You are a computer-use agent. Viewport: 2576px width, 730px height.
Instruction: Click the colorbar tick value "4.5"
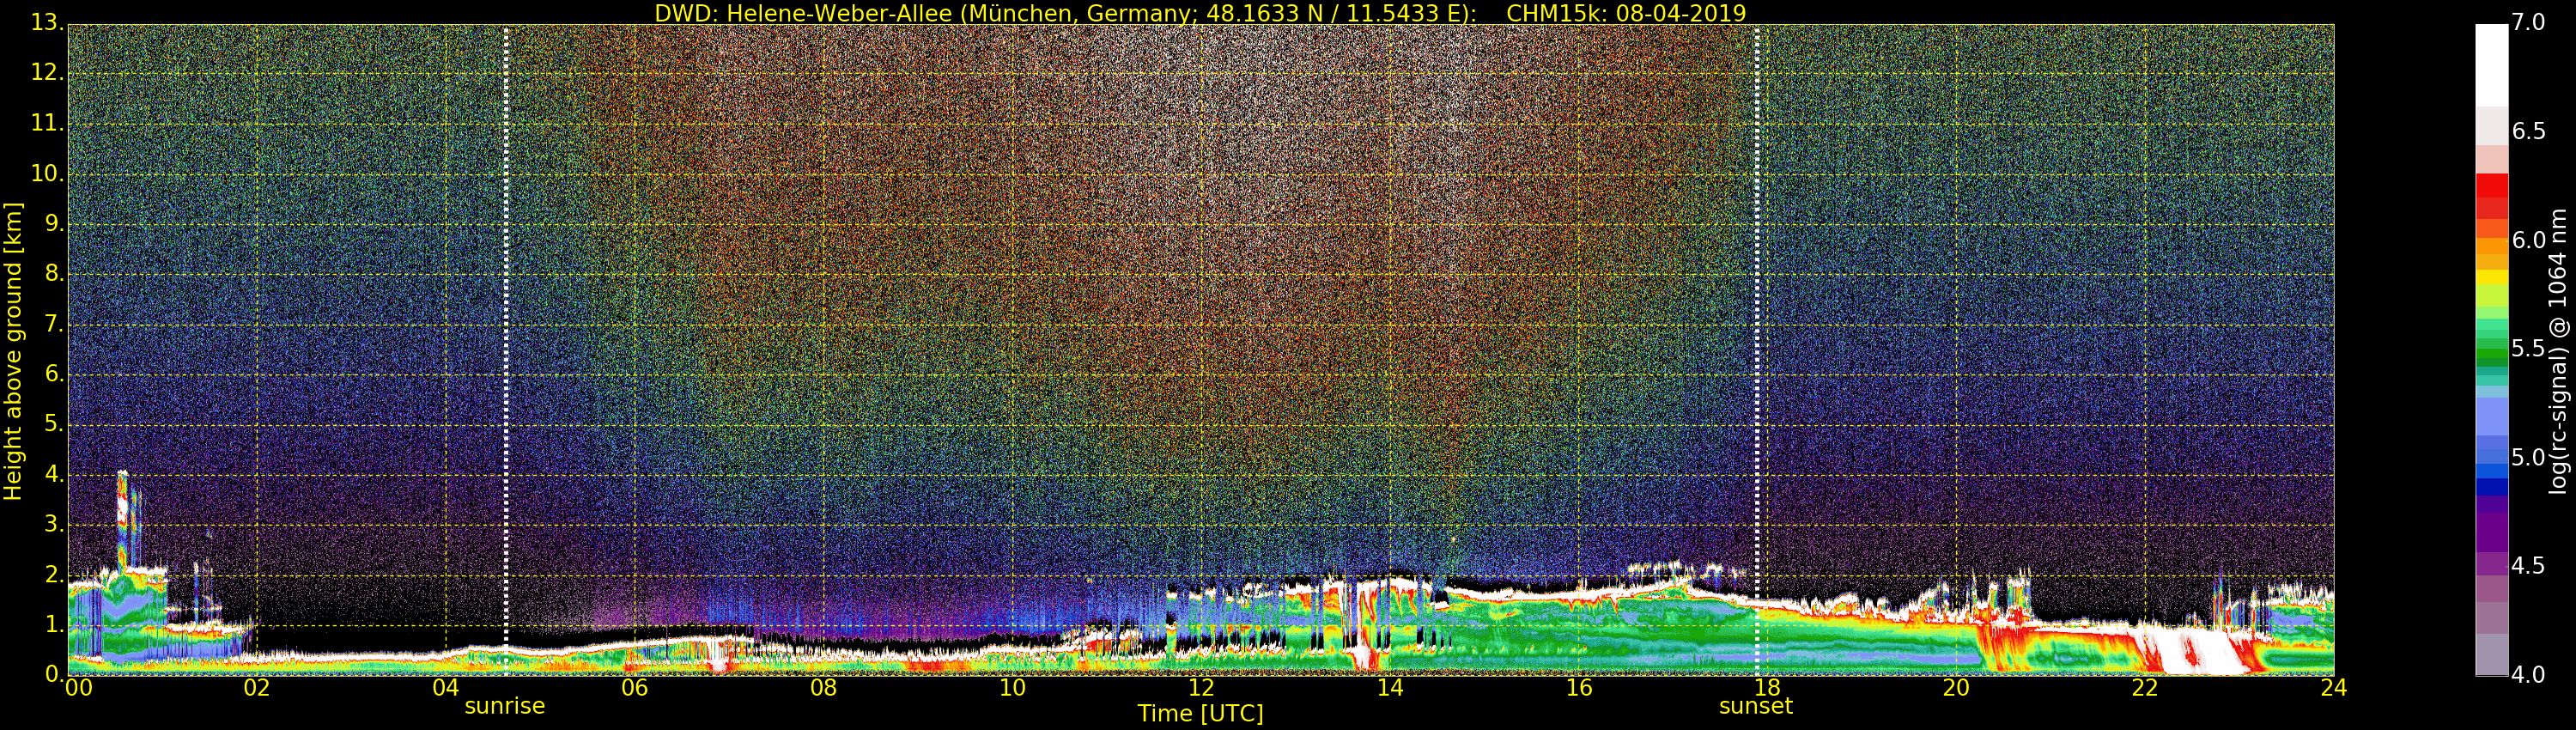click(2528, 566)
